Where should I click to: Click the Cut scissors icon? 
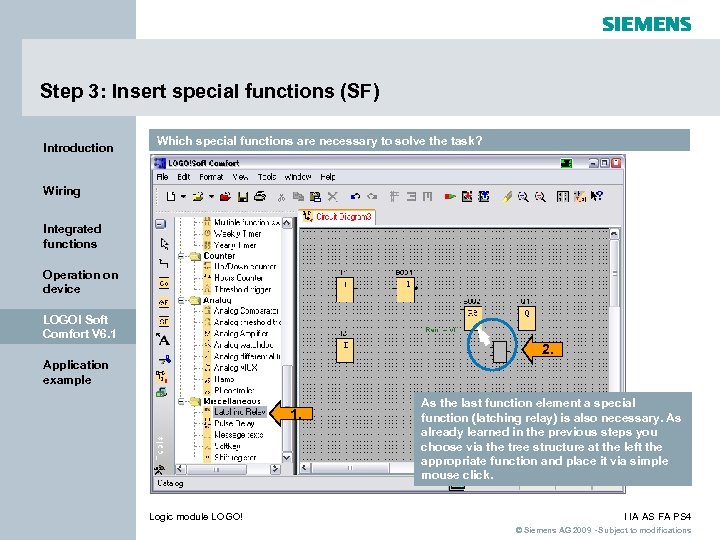[x=281, y=197]
